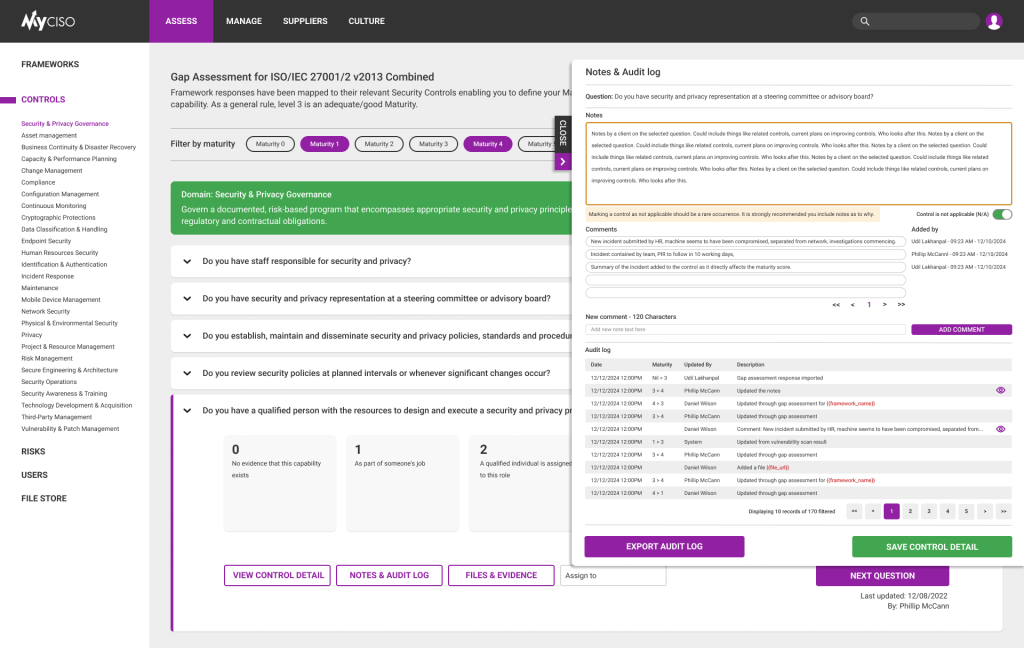Switch to the MANAGE tab
This screenshot has height=648, width=1024.
pos(243,20)
